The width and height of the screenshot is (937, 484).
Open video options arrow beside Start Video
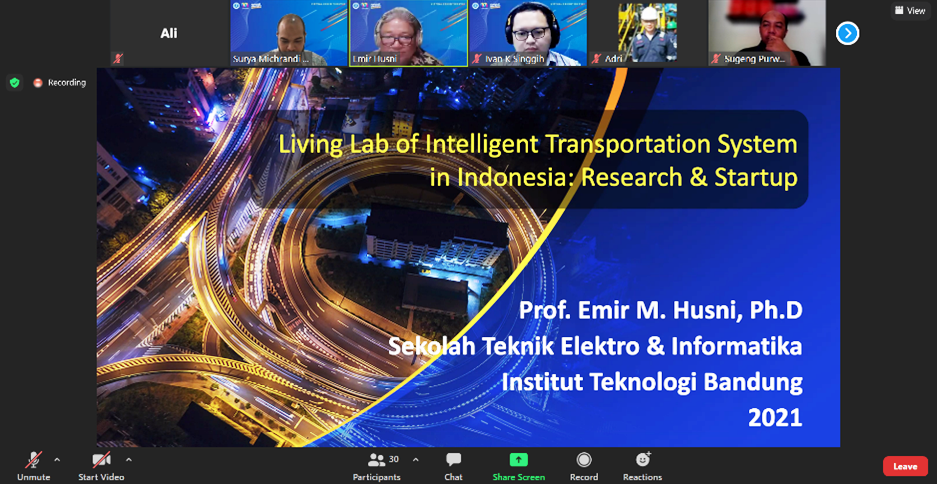[128, 460]
